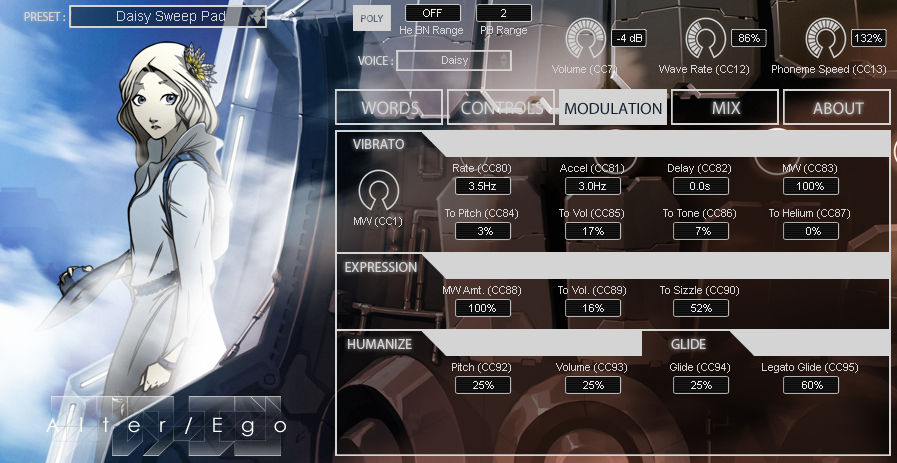Viewport: 897px width, 463px height.
Task: Click the Volume (CC7) knob
Action: (585, 38)
